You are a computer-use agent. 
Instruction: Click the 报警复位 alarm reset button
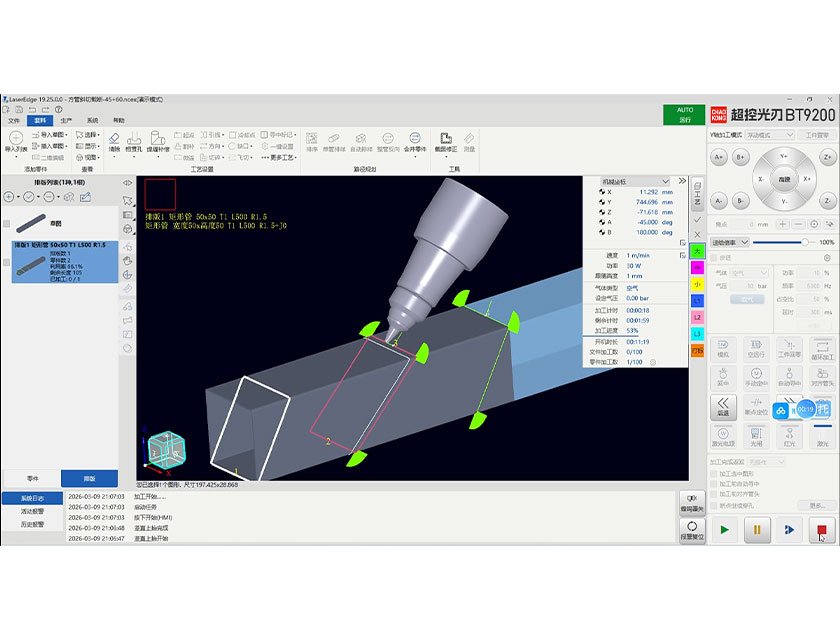click(x=691, y=529)
